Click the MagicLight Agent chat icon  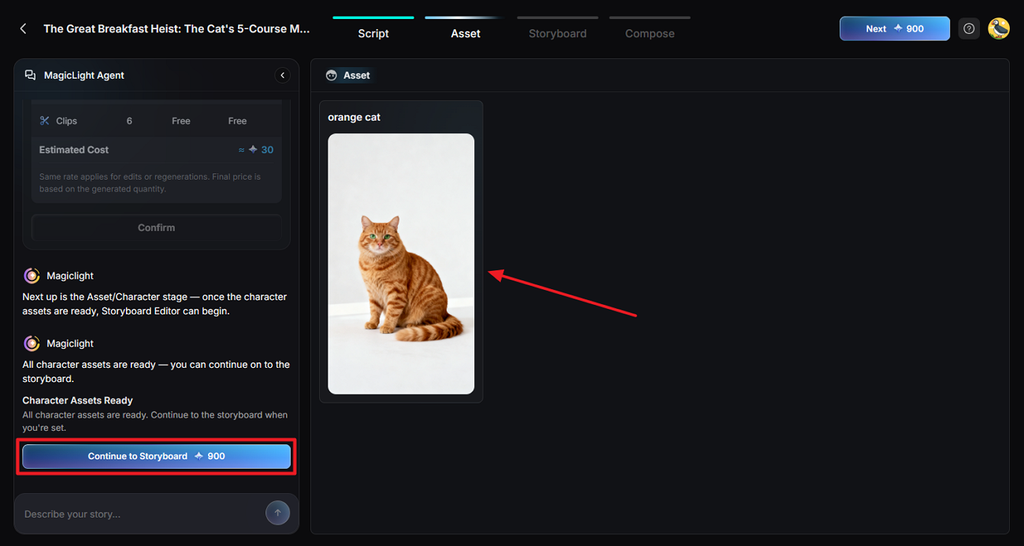(30, 75)
